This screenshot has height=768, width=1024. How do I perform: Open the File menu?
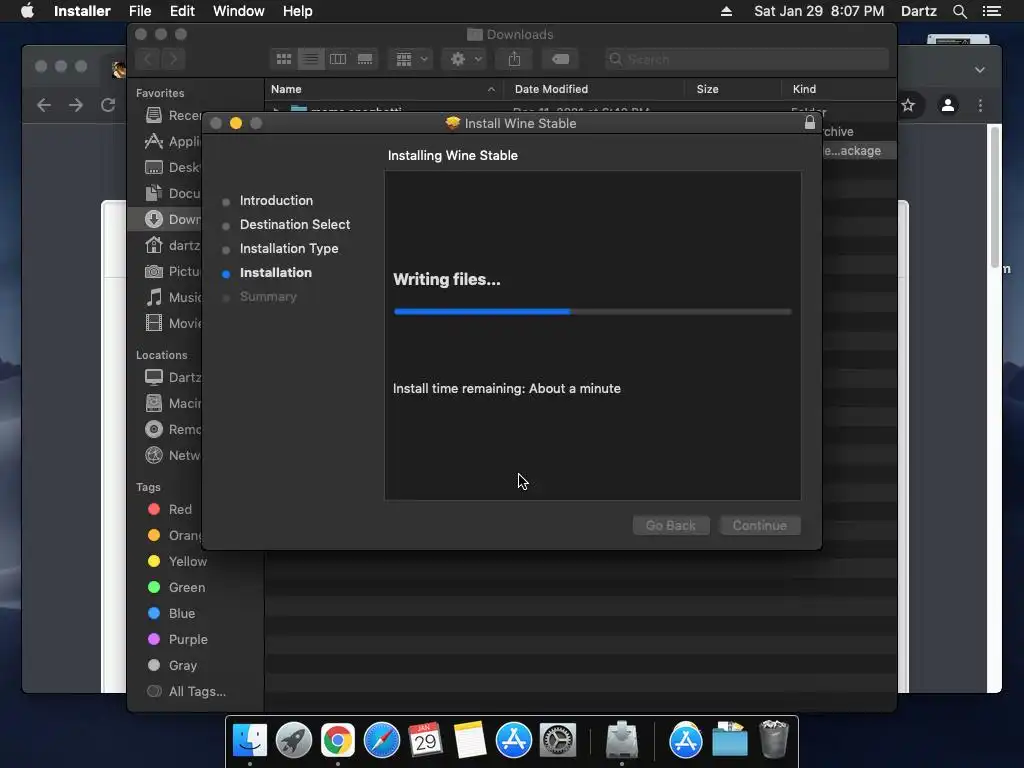(140, 11)
